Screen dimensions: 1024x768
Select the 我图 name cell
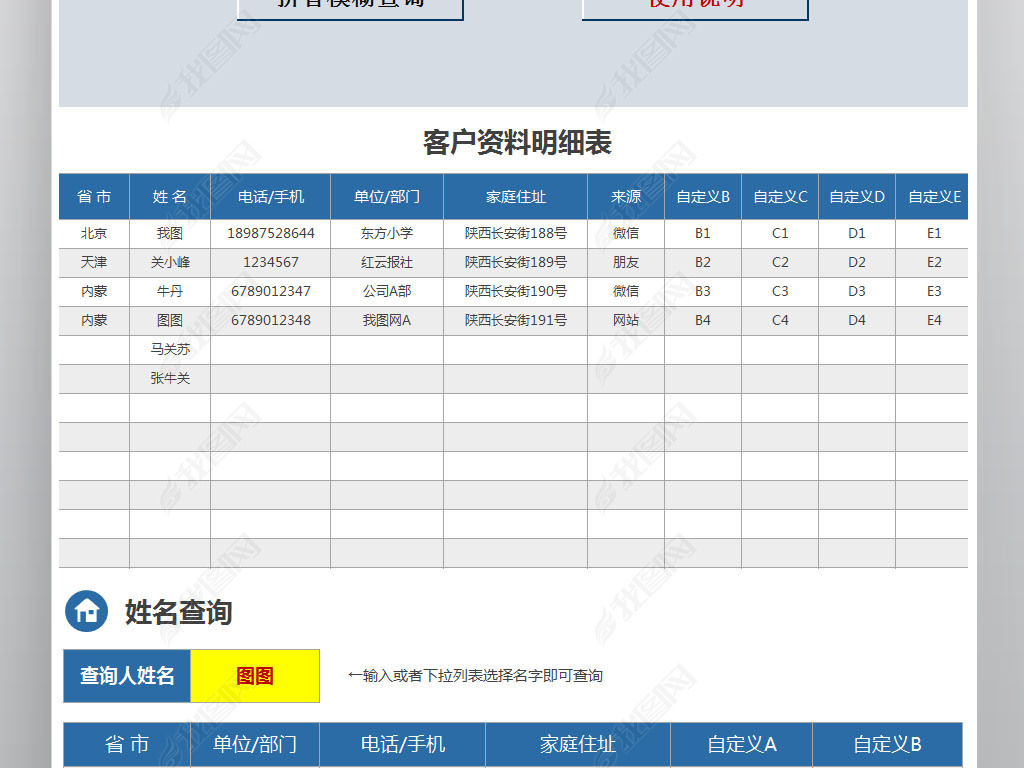170,233
